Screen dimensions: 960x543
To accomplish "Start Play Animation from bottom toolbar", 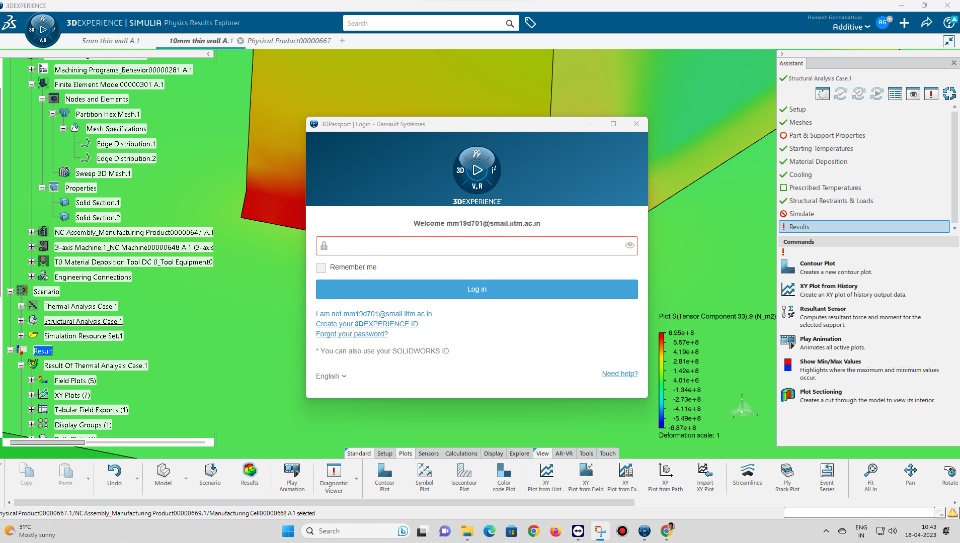I will point(292,470).
